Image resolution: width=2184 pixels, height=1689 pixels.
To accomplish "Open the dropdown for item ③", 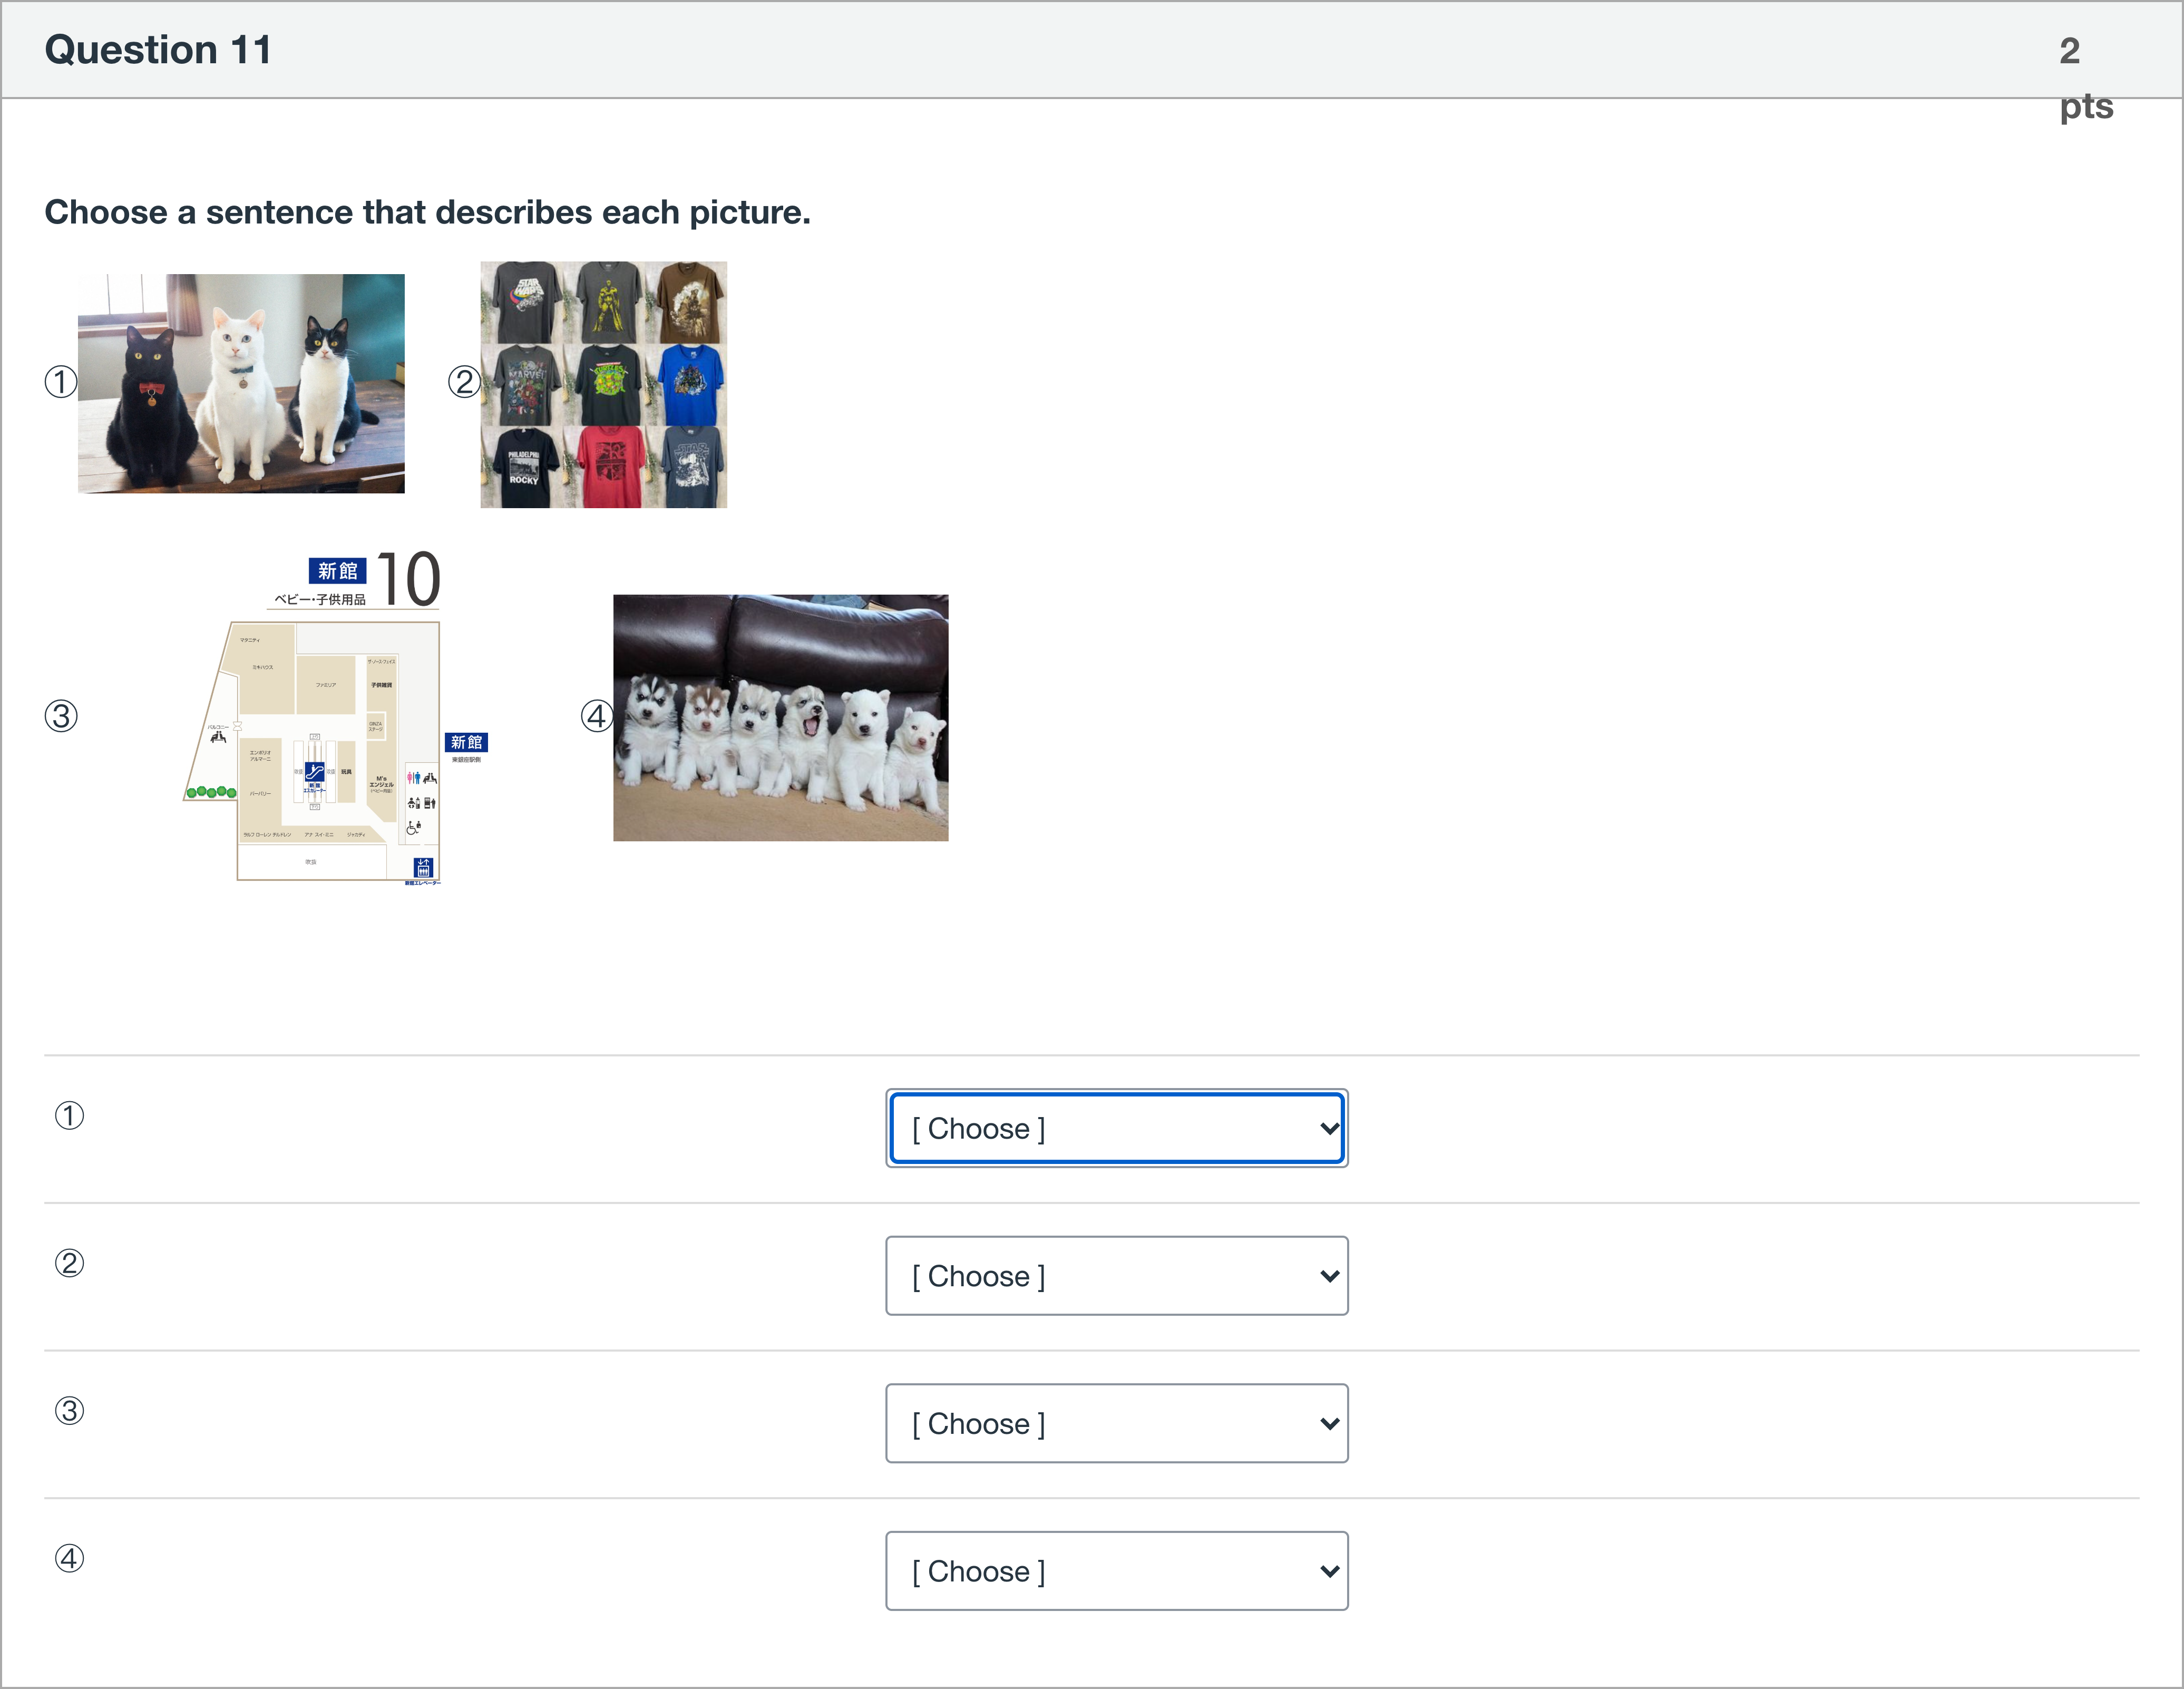I will click(1116, 1423).
